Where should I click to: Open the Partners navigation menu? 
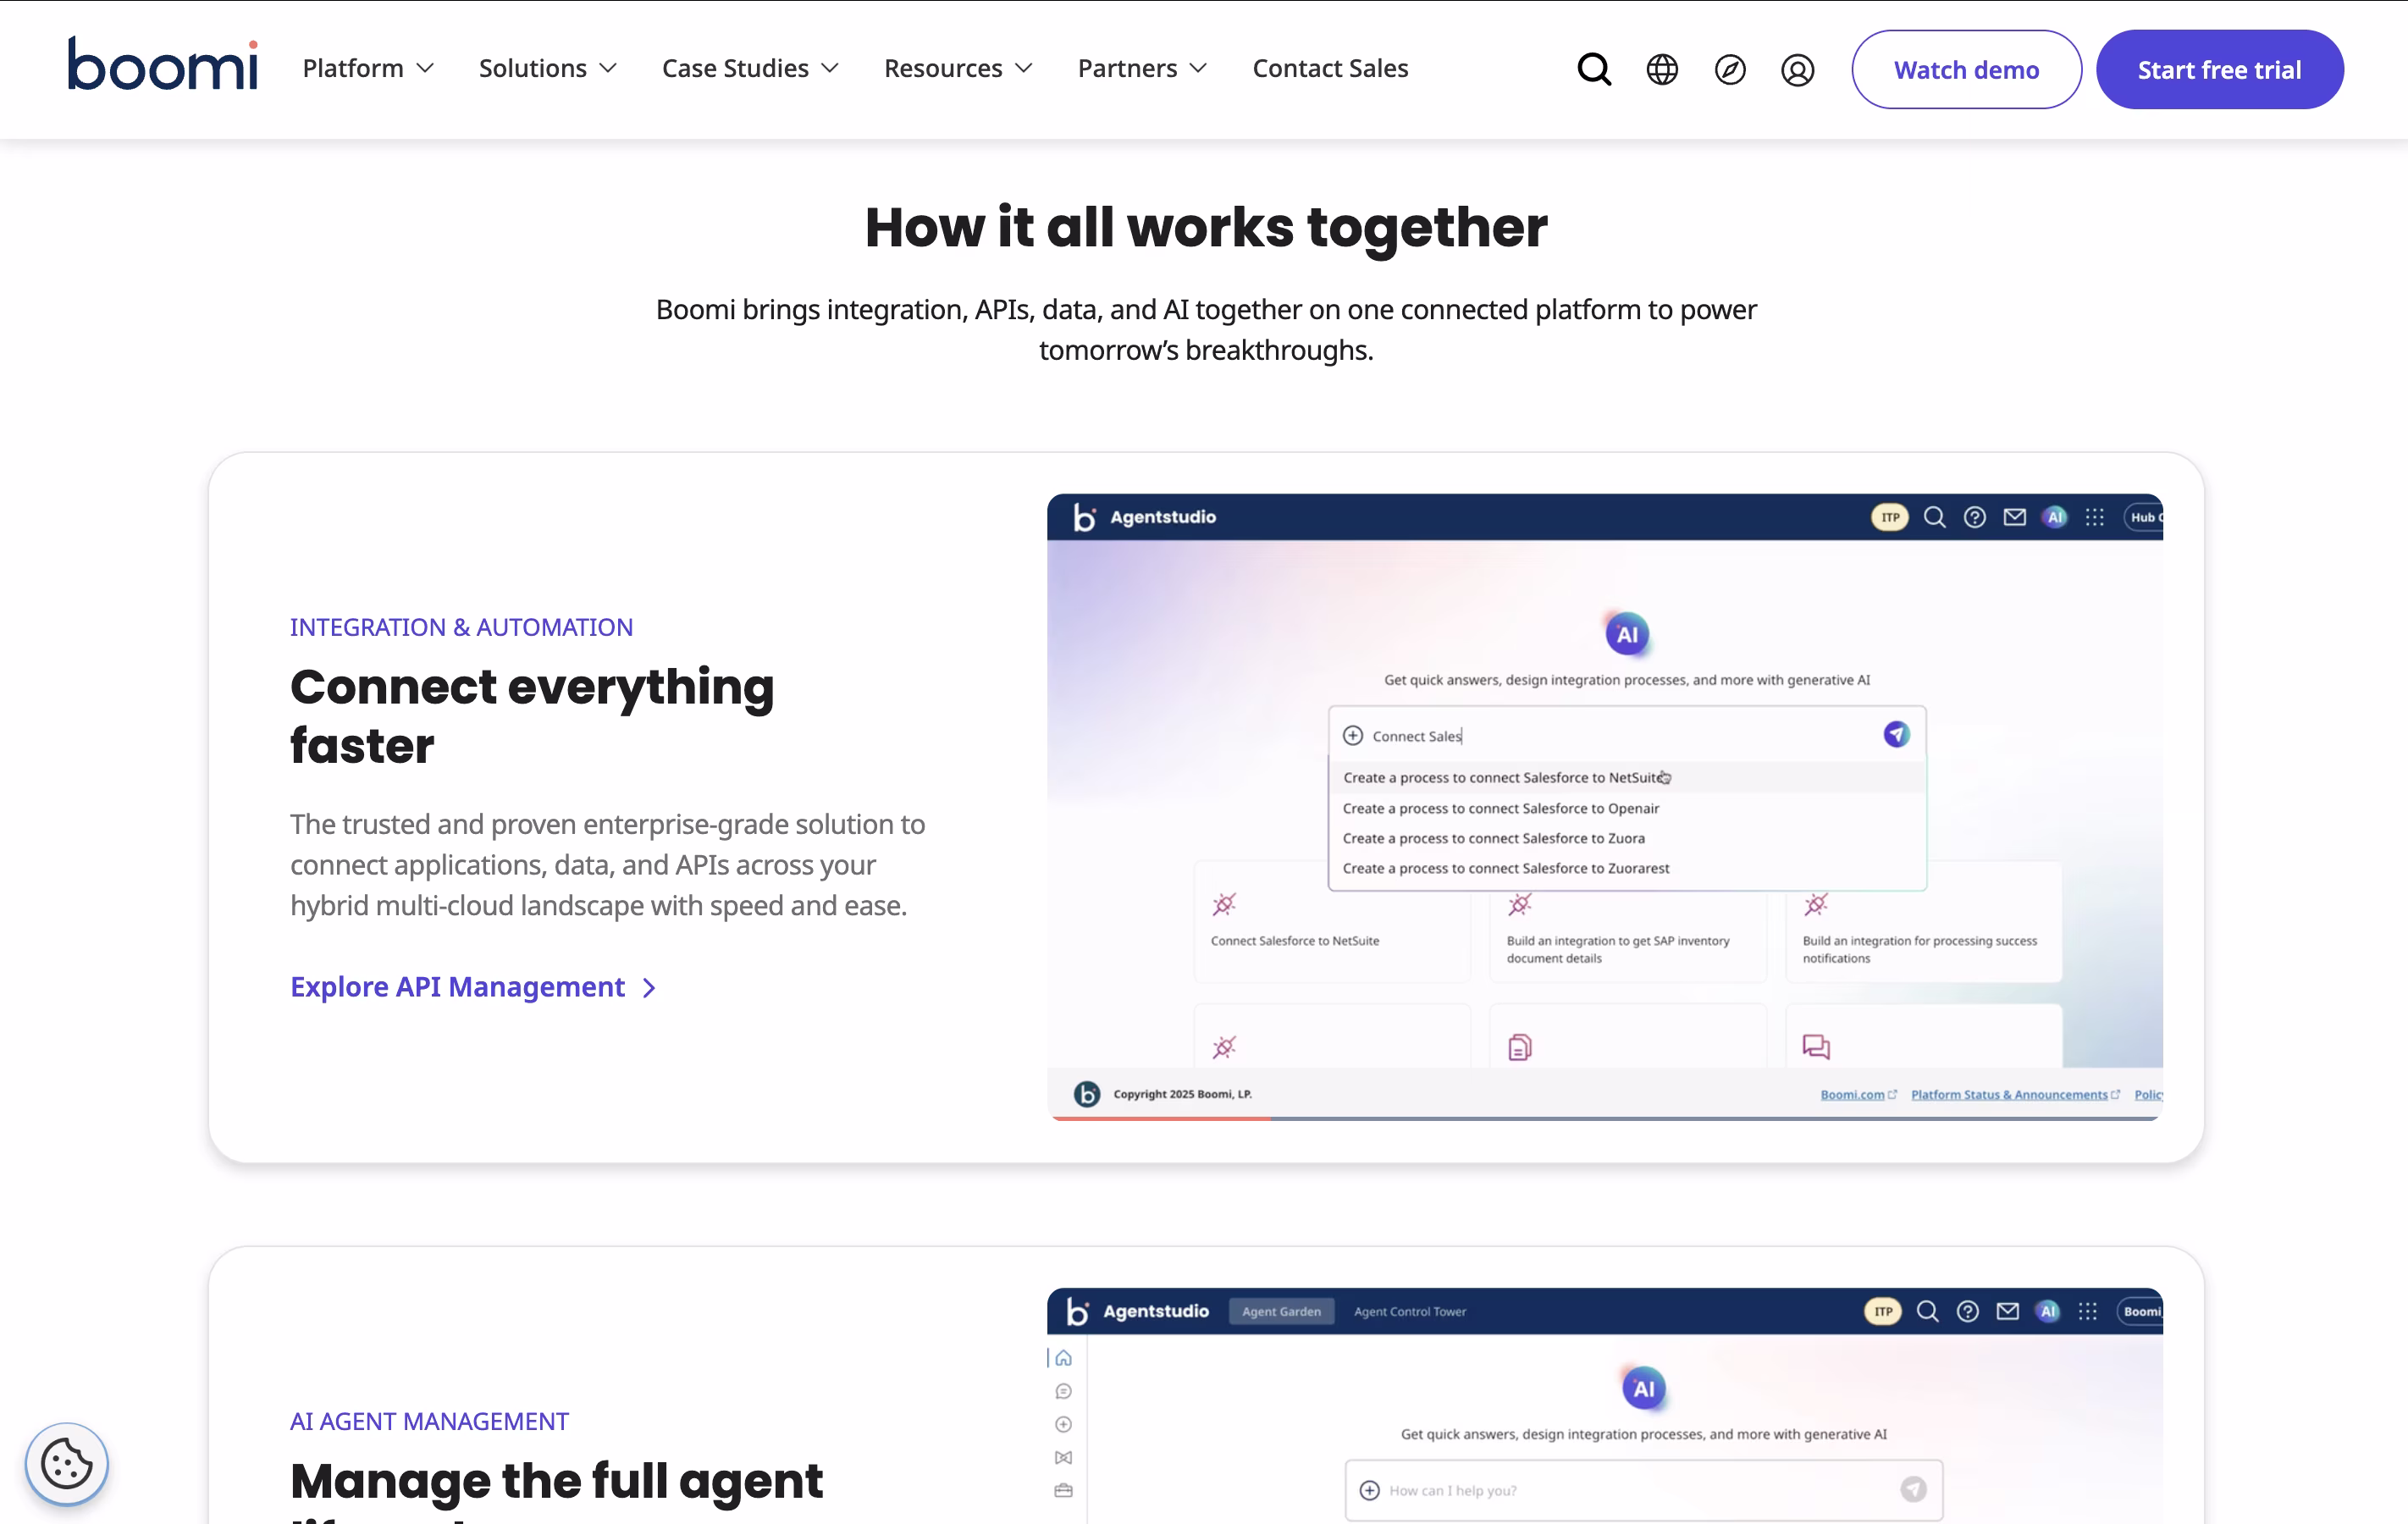[1142, 68]
